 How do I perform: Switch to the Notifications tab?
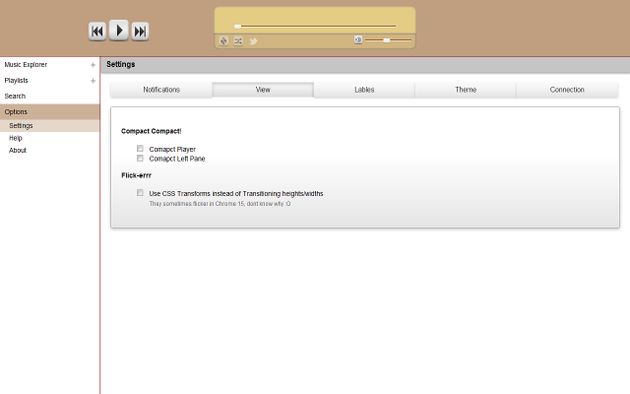click(162, 90)
